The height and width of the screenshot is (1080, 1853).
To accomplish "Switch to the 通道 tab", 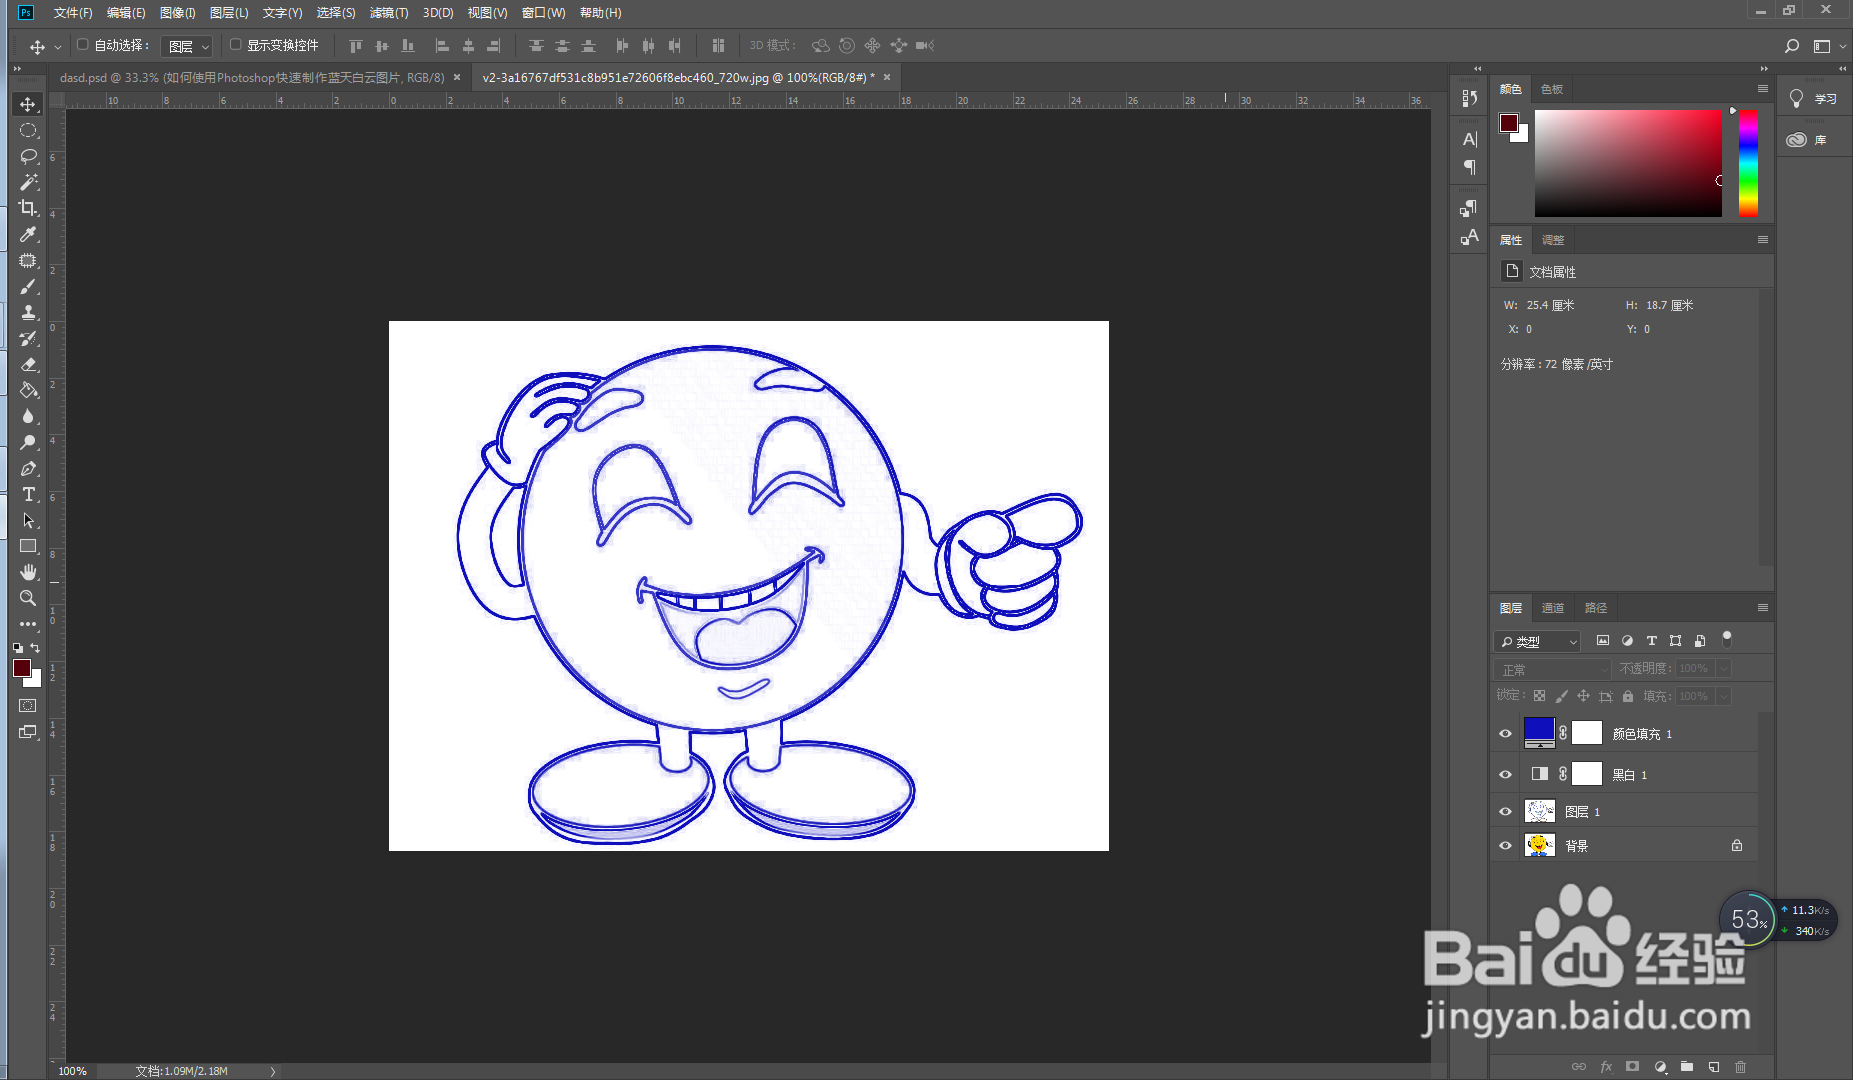I will 1552,608.
